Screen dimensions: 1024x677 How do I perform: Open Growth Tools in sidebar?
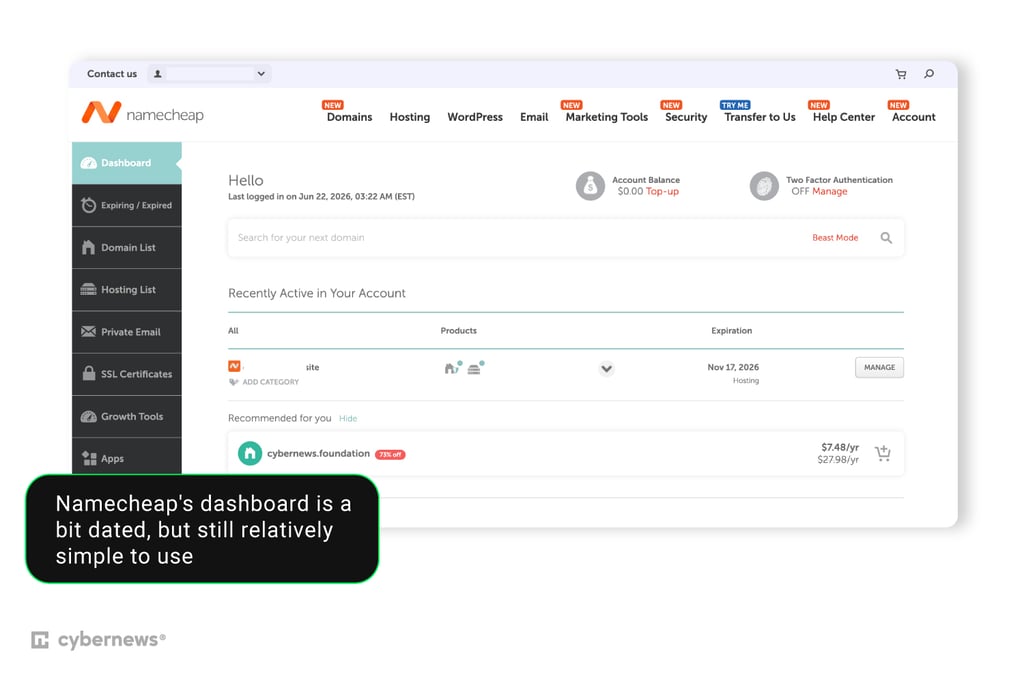[127, 417]
